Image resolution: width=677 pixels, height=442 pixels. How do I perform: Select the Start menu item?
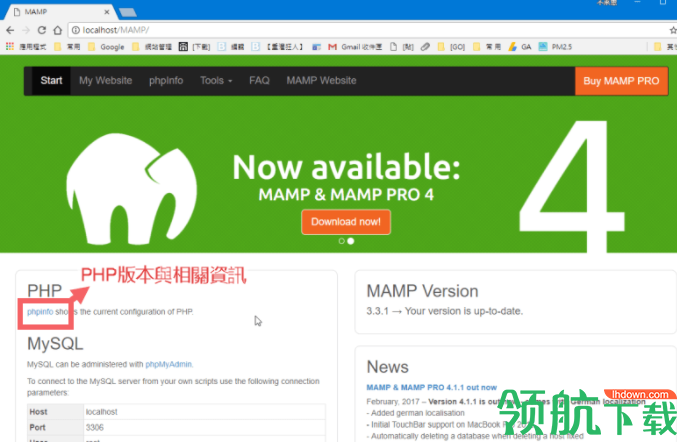click(51, 80)
